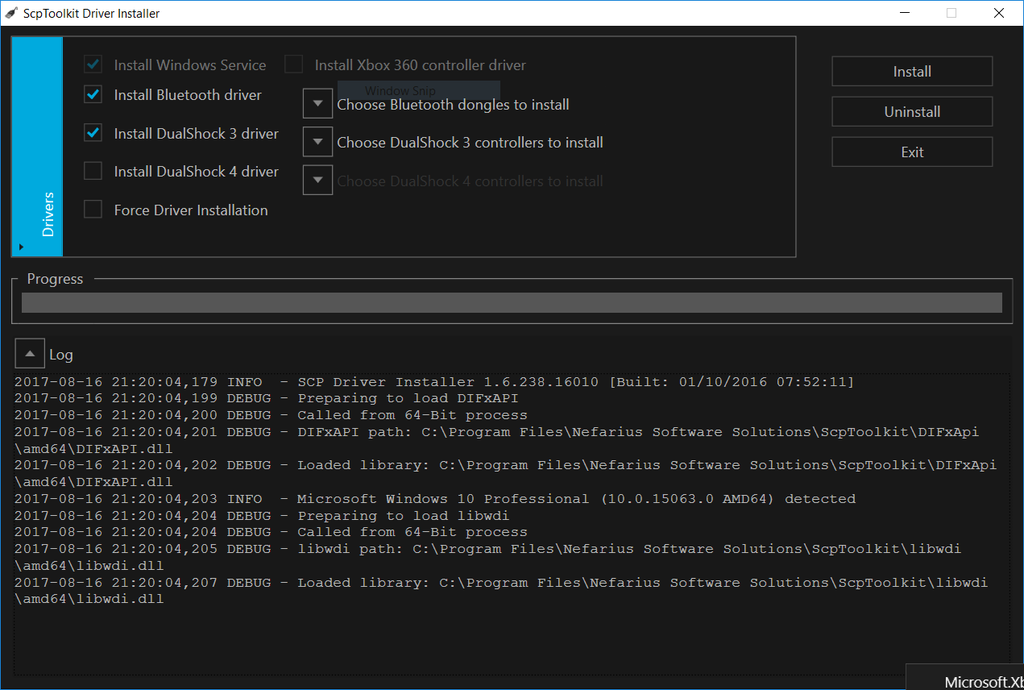Click log line 'Preparing to load DIFxAPI'
Viewport: 1024px width, 690px height.
(x=266, y=398)
